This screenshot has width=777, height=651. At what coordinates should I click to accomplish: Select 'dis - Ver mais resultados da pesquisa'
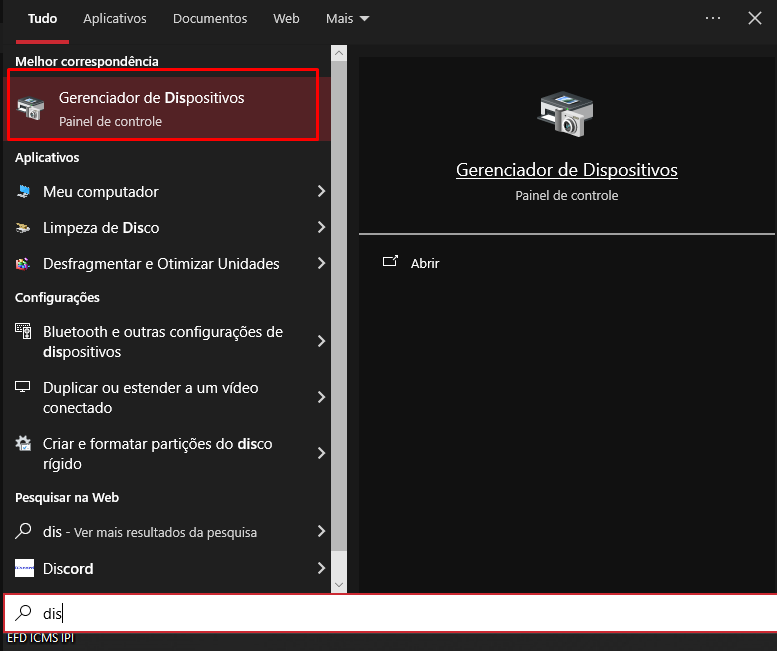click(x=167, y=532)
